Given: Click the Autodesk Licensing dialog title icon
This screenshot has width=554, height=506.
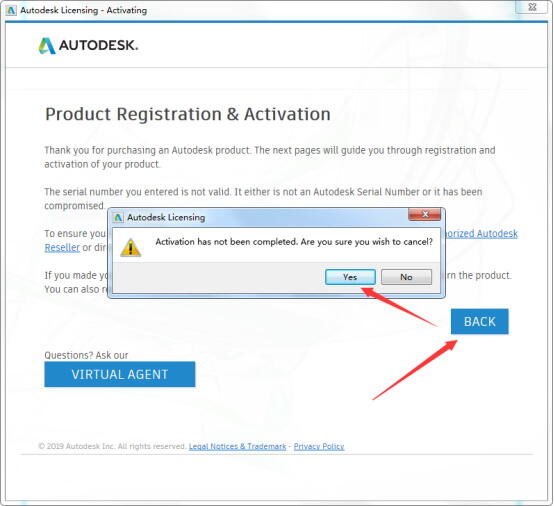Looking at the screenshot, I should pos(118,217).
